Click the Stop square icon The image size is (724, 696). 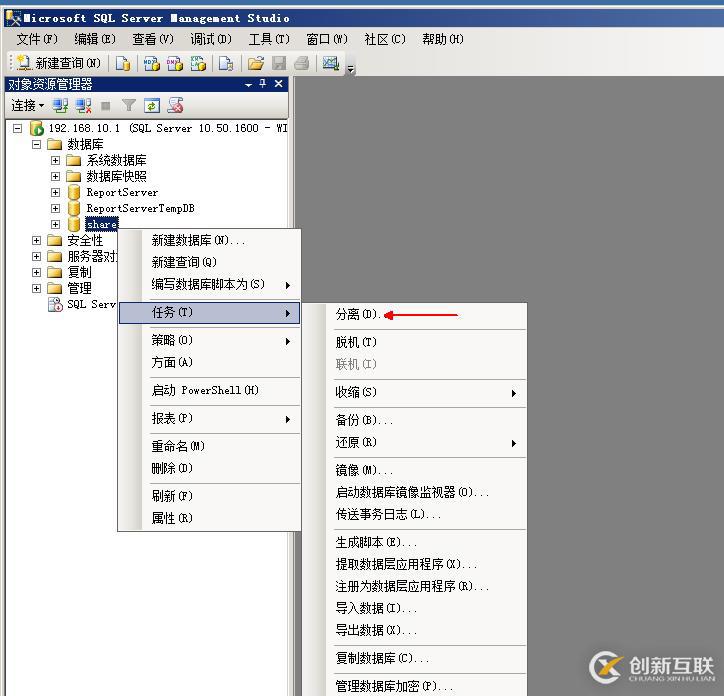pyautogui.click(x=106, y=106)
